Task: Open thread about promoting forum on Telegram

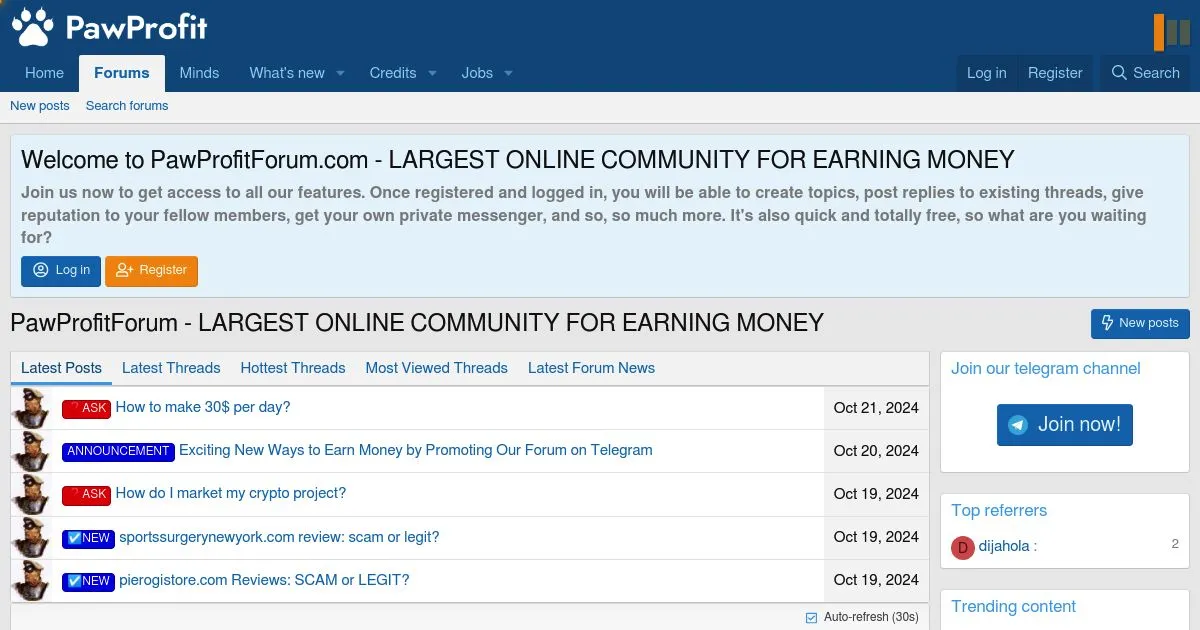Action: tap(416, 450)
